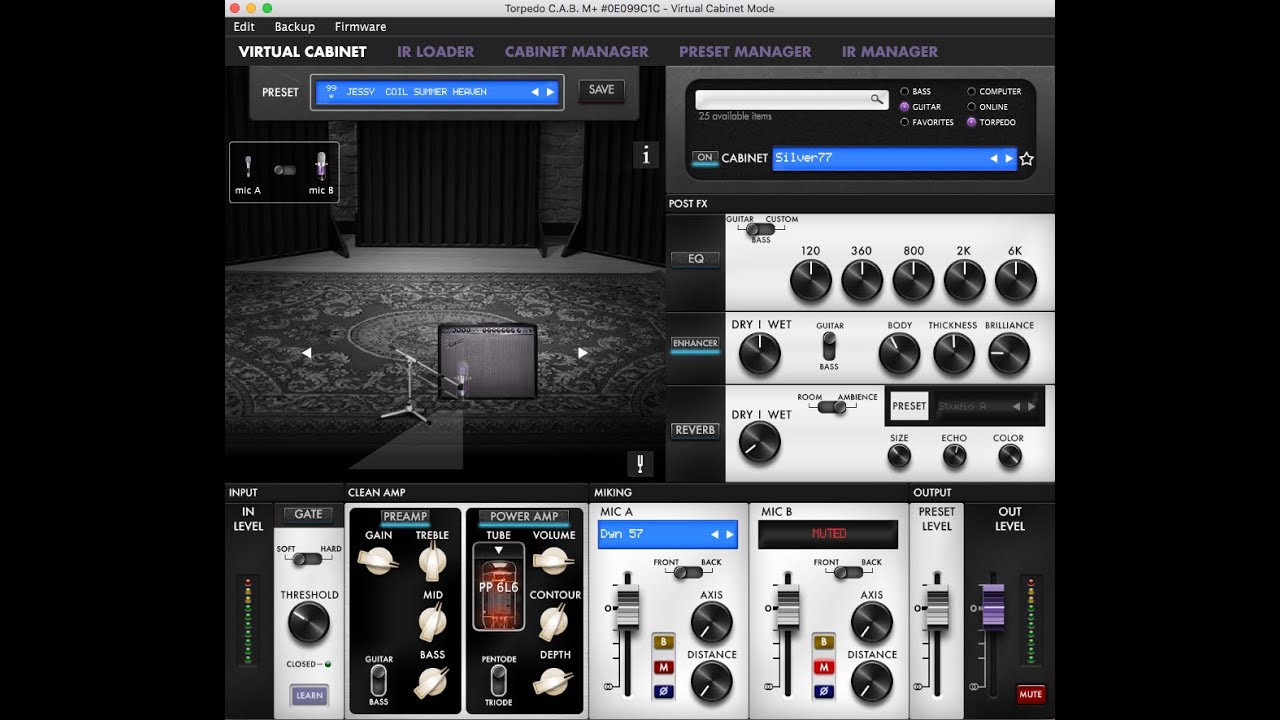Move the cabinet view left arrow

coord(307,352)
